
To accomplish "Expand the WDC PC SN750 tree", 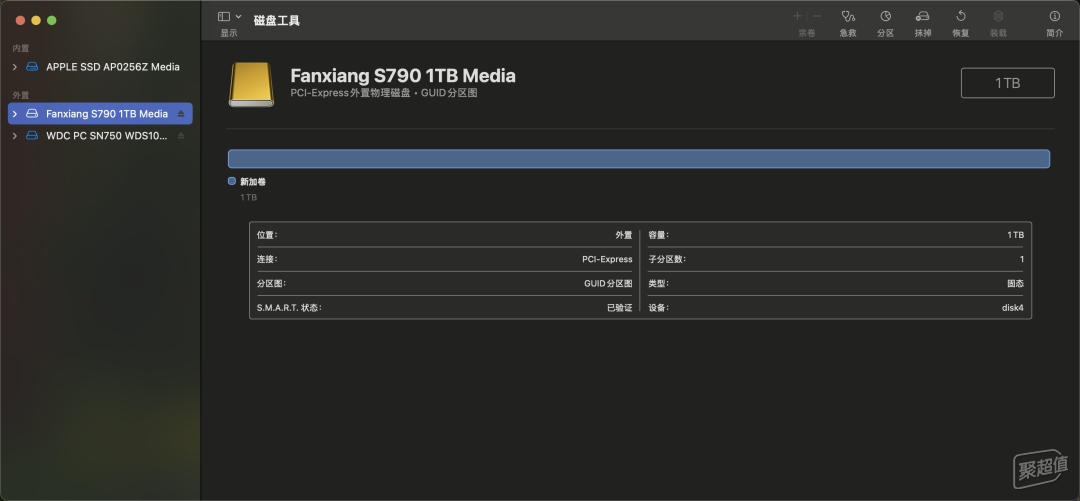I will tap(15, 135).
